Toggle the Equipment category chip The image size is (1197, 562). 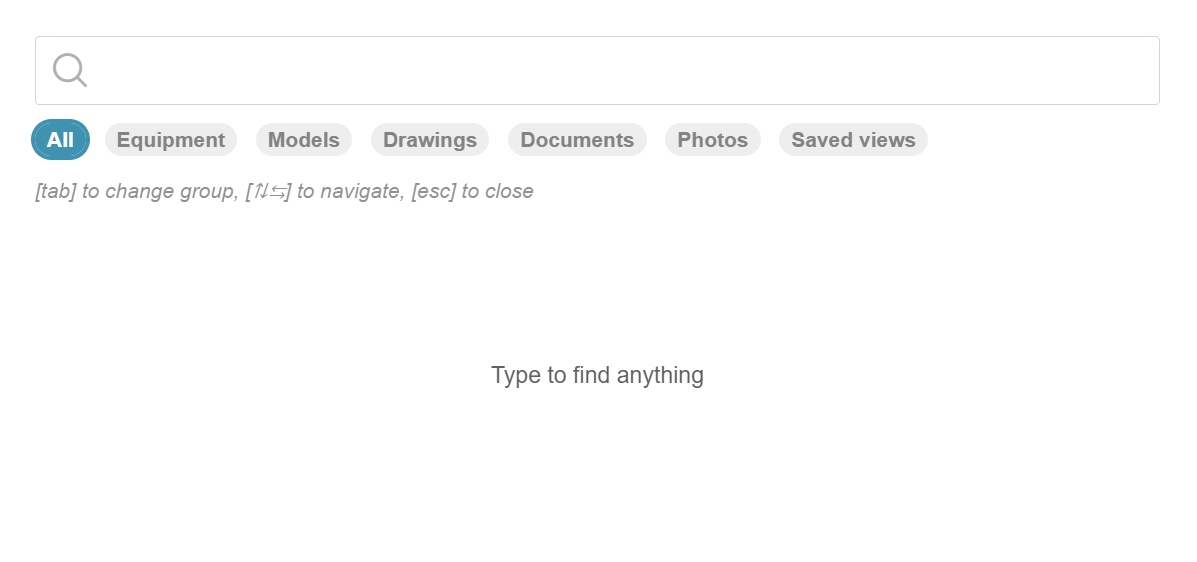[x=170, y=140]
